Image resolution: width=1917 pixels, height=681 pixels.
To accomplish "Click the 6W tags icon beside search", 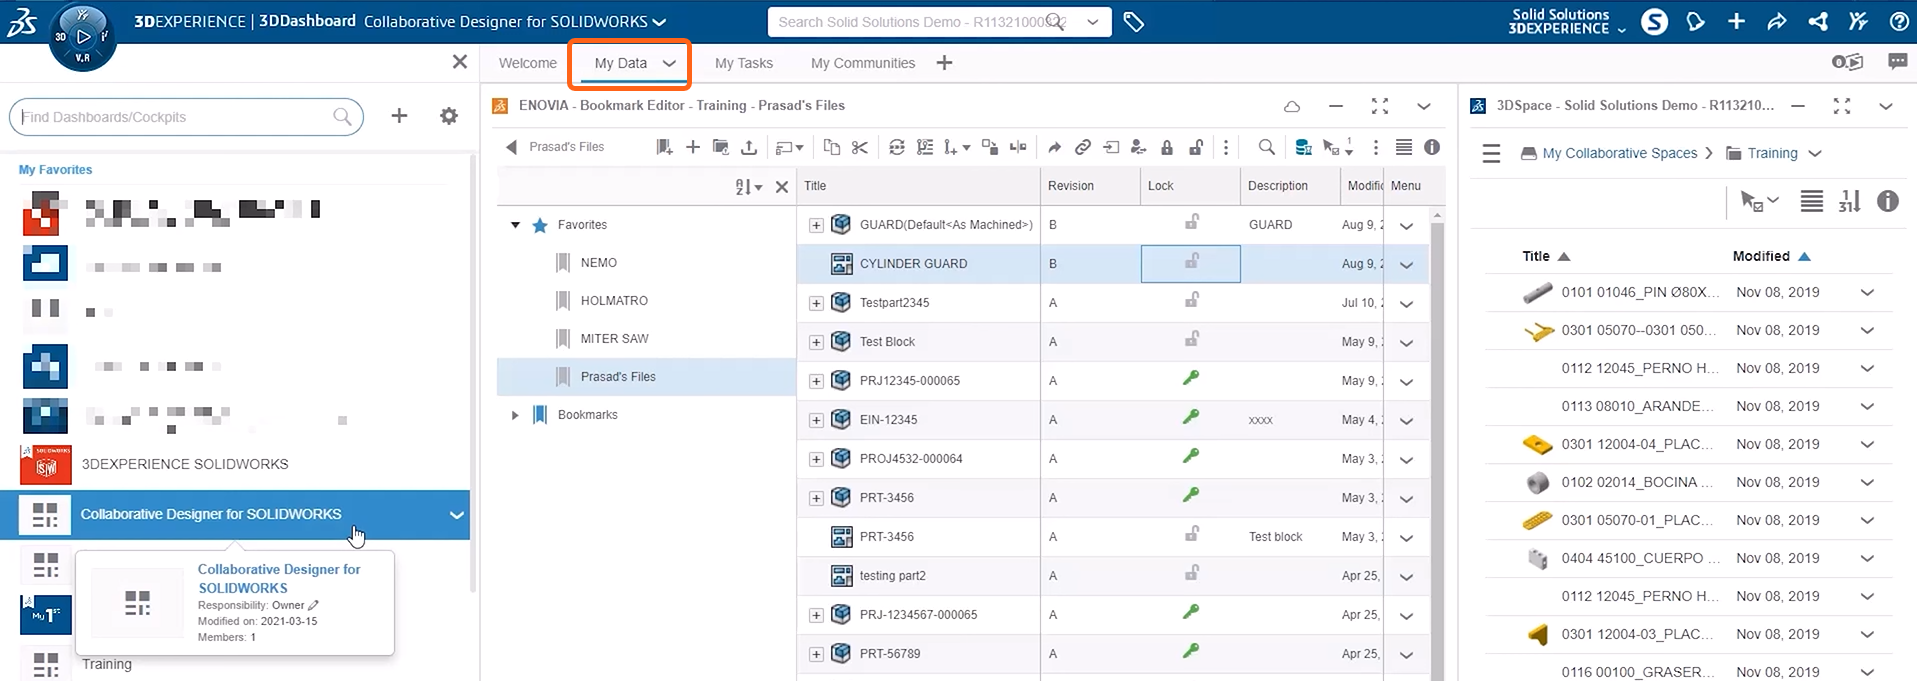I will pyautogui.click(x=1133, y=22).
